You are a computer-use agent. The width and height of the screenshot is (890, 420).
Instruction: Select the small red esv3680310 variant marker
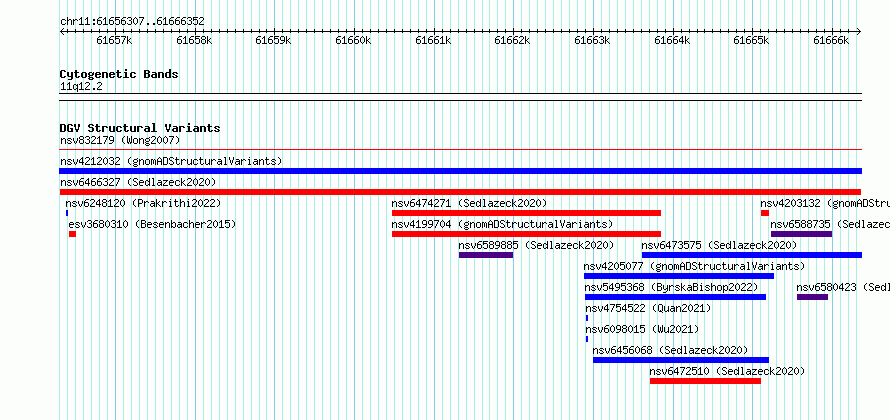point(72,234)
